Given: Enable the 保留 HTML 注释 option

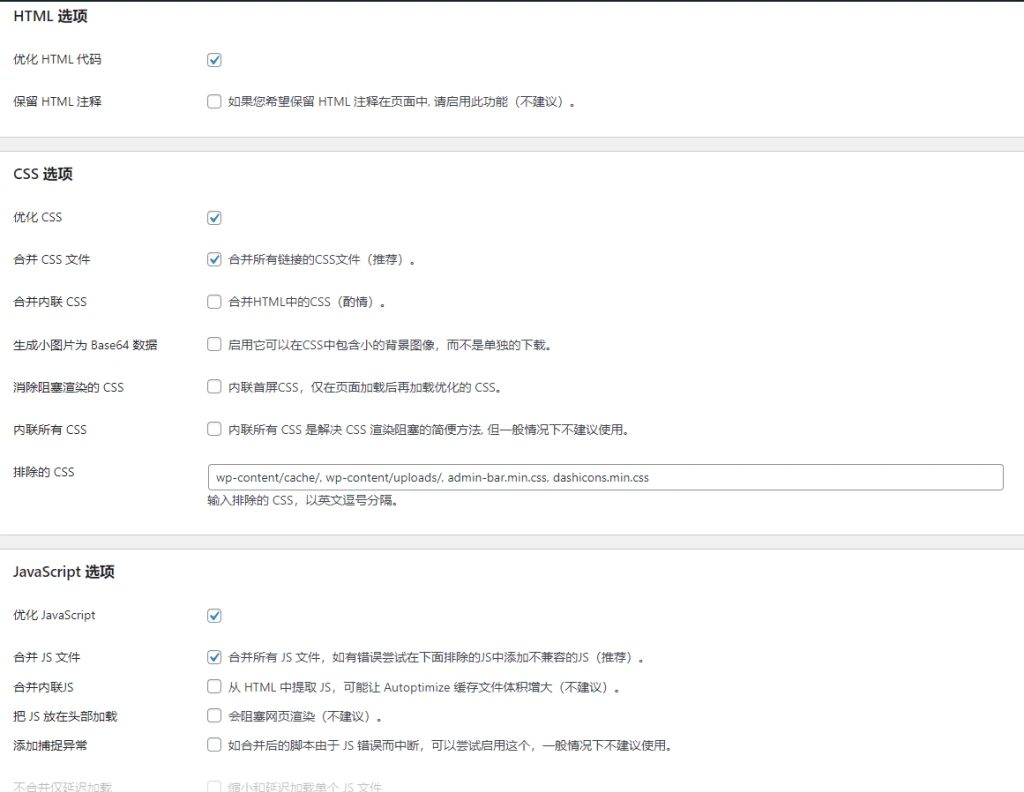Looking at the screenshot, I should (x=214, y=101).
